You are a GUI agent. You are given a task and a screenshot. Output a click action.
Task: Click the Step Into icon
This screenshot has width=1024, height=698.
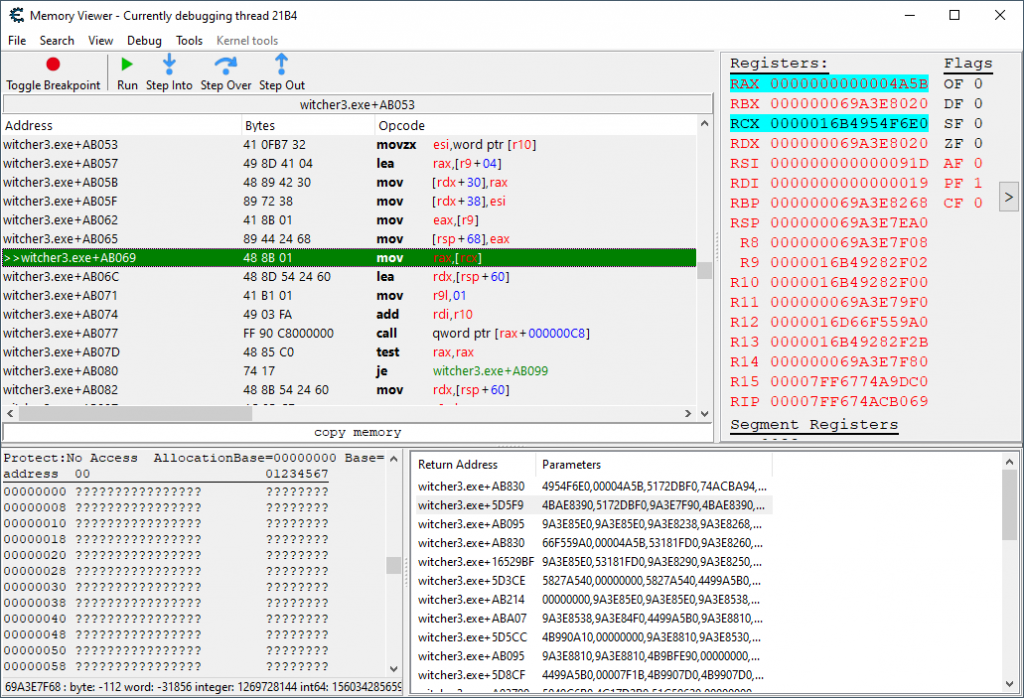[x=169, y=65]
